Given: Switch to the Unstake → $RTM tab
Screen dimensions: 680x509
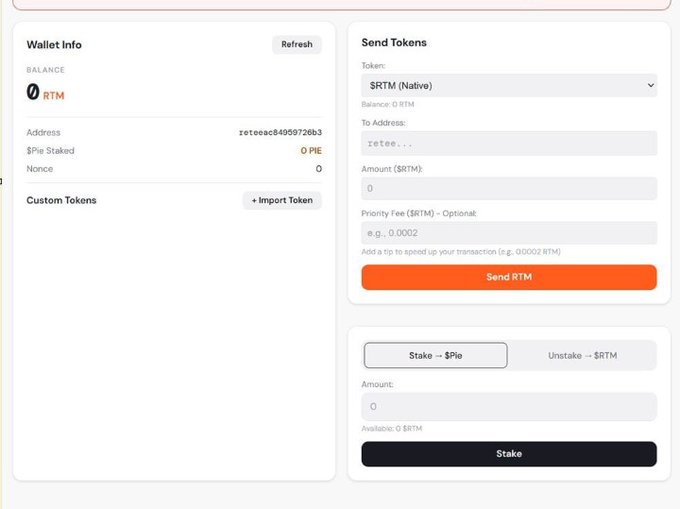Looking at the screenshot, I should point(582,356).
